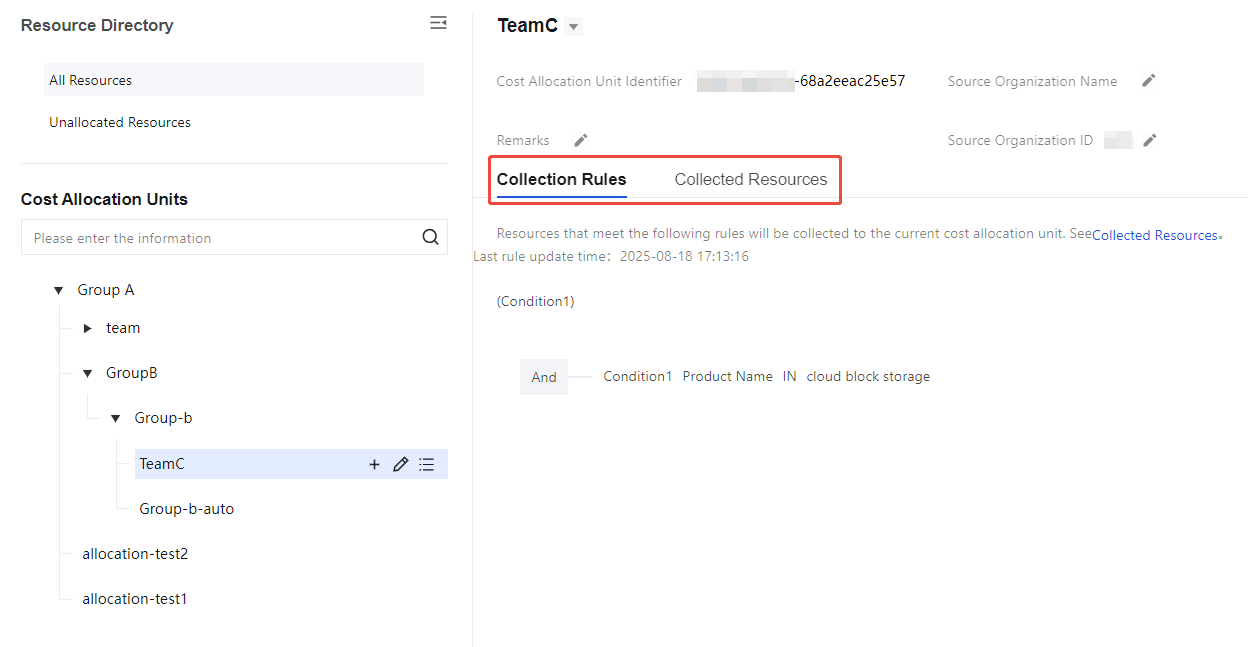Edit the Source Organization ID
The height and width of the screenshot is (647, 1248).
(1150, 140)
